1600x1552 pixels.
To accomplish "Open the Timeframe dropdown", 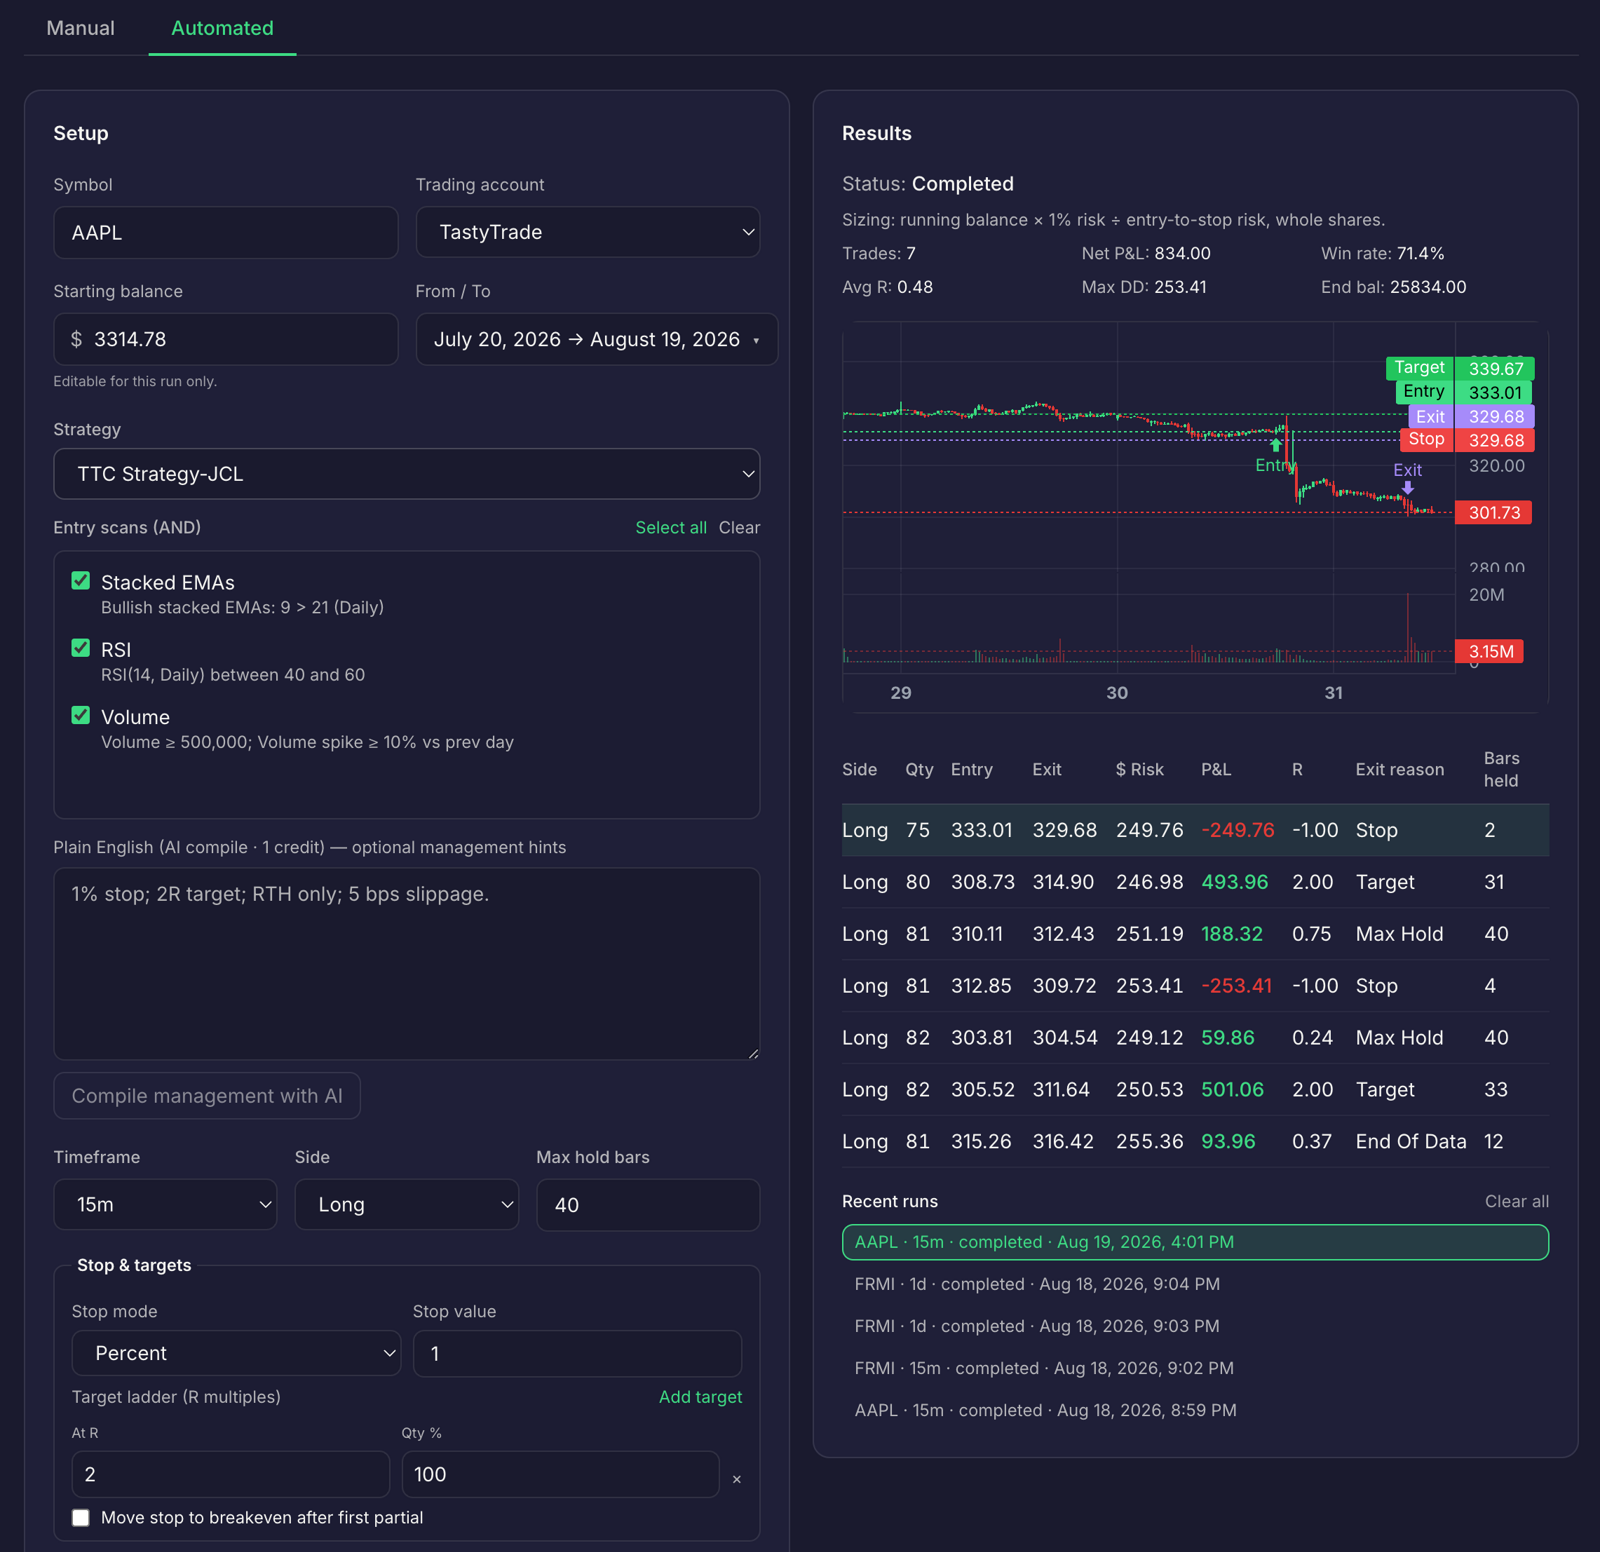I will (x=165, y=1204).
